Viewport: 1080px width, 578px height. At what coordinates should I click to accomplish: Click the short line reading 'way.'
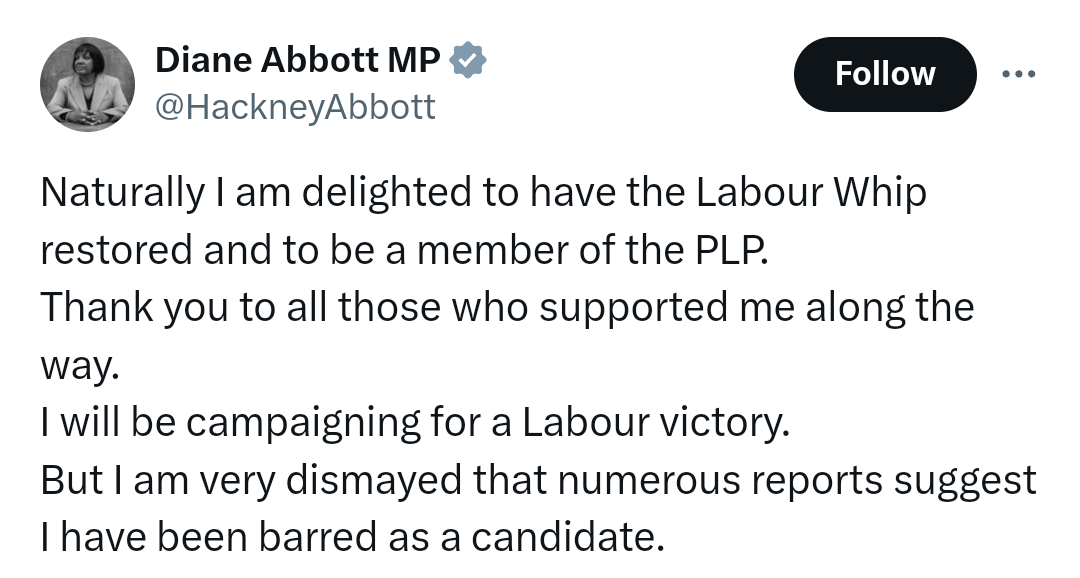81,366
